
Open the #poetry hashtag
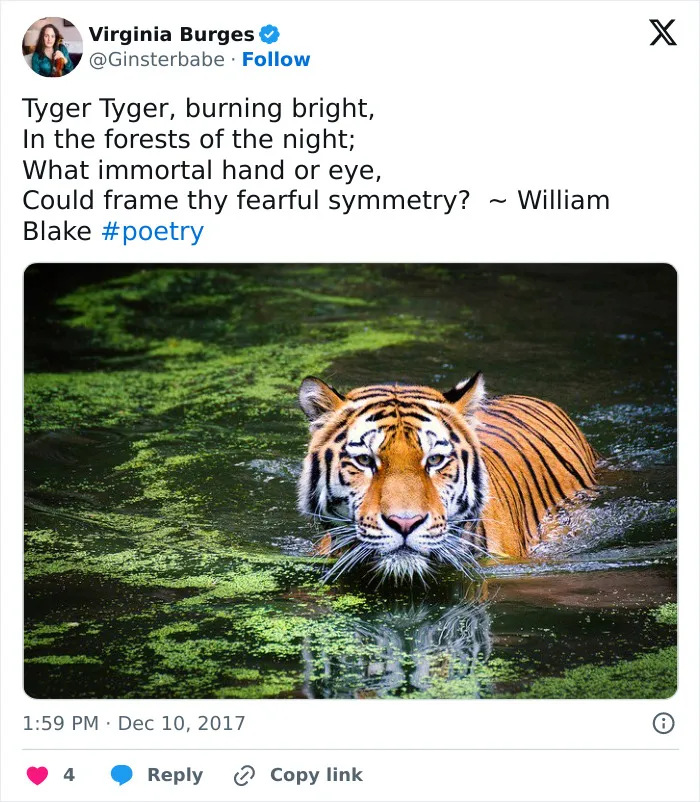click(152, 232)
